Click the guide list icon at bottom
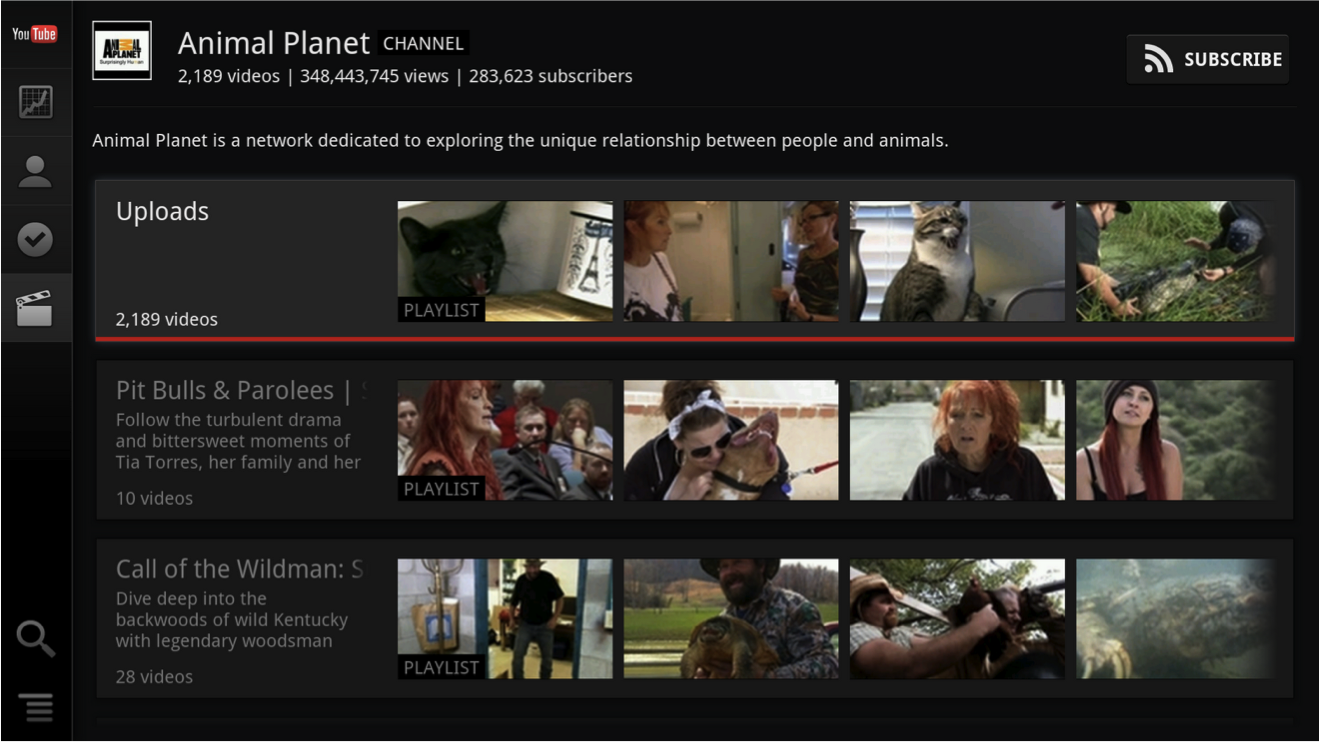The height and width of the screenshot is (742, 1319). pos(35,707)
